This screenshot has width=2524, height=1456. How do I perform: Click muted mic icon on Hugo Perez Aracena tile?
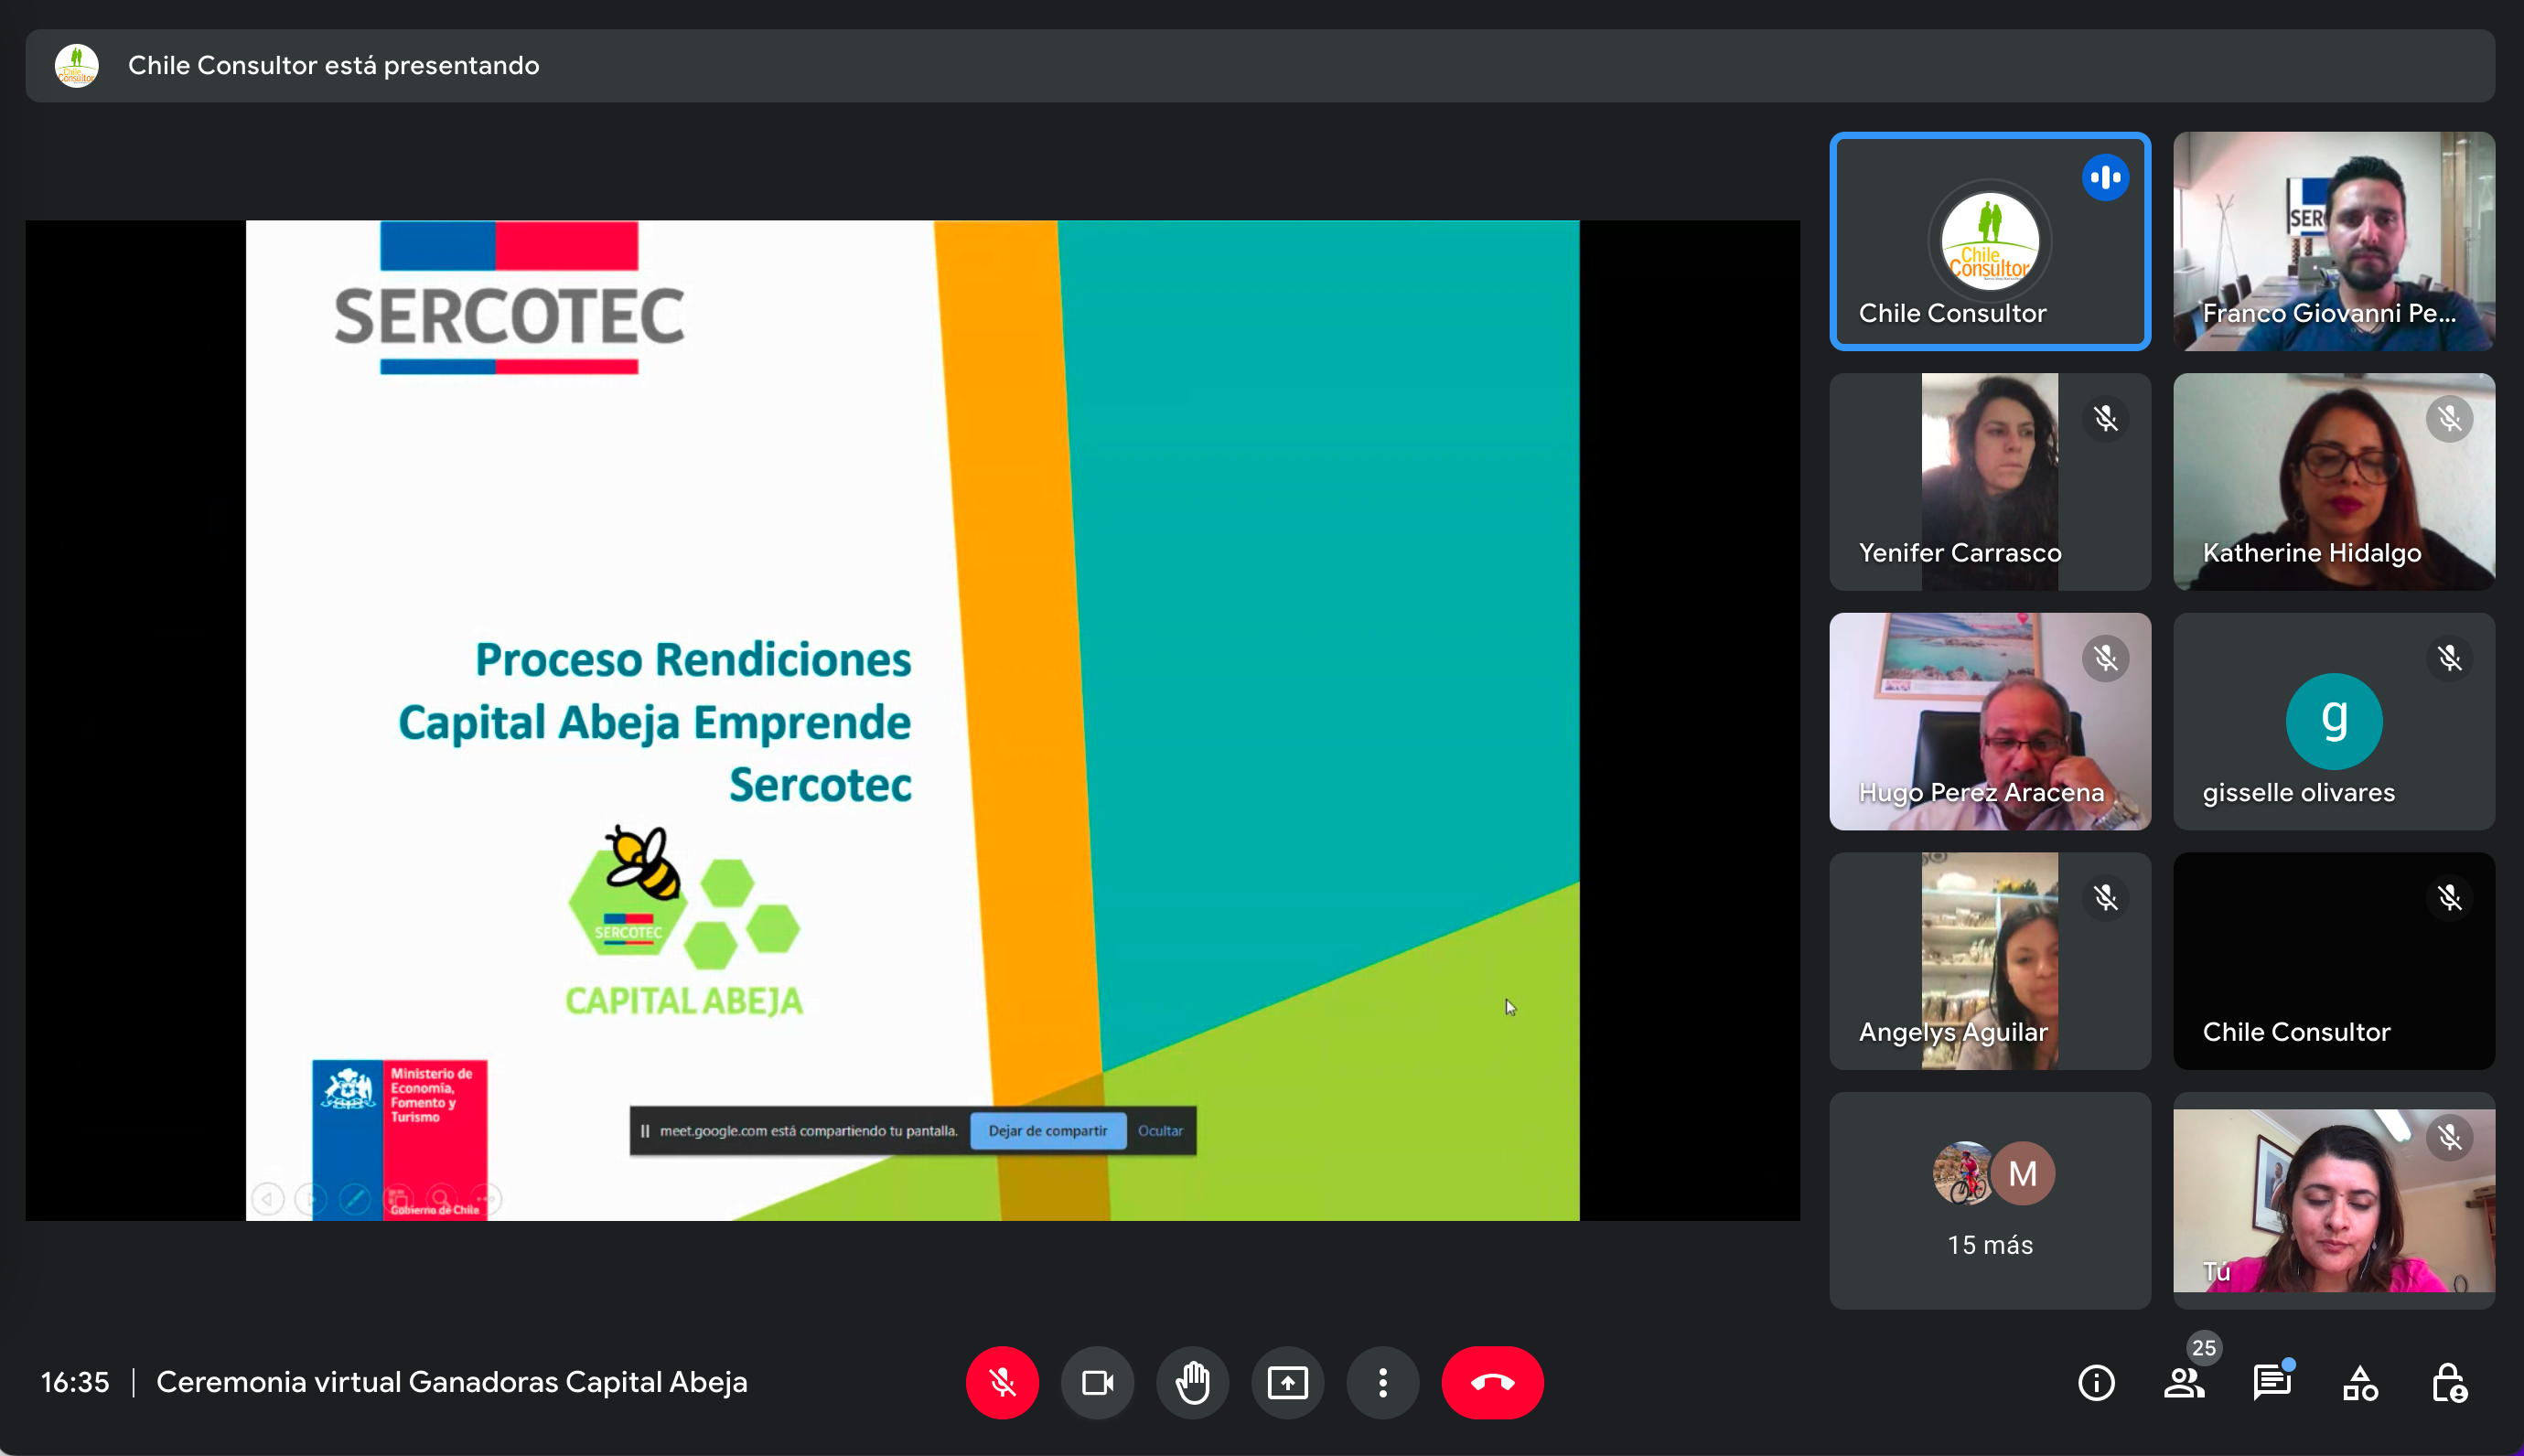coord(2105,658)
